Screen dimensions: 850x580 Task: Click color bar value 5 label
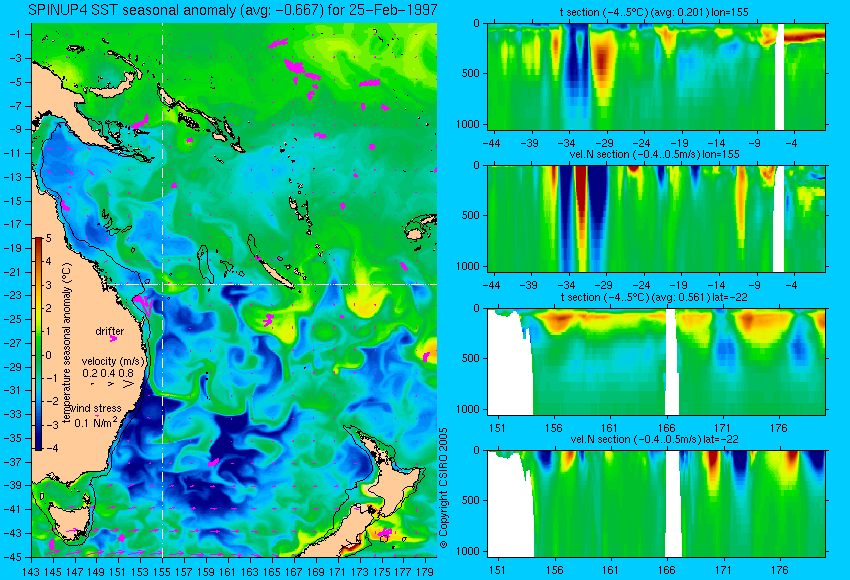(49, 238)
